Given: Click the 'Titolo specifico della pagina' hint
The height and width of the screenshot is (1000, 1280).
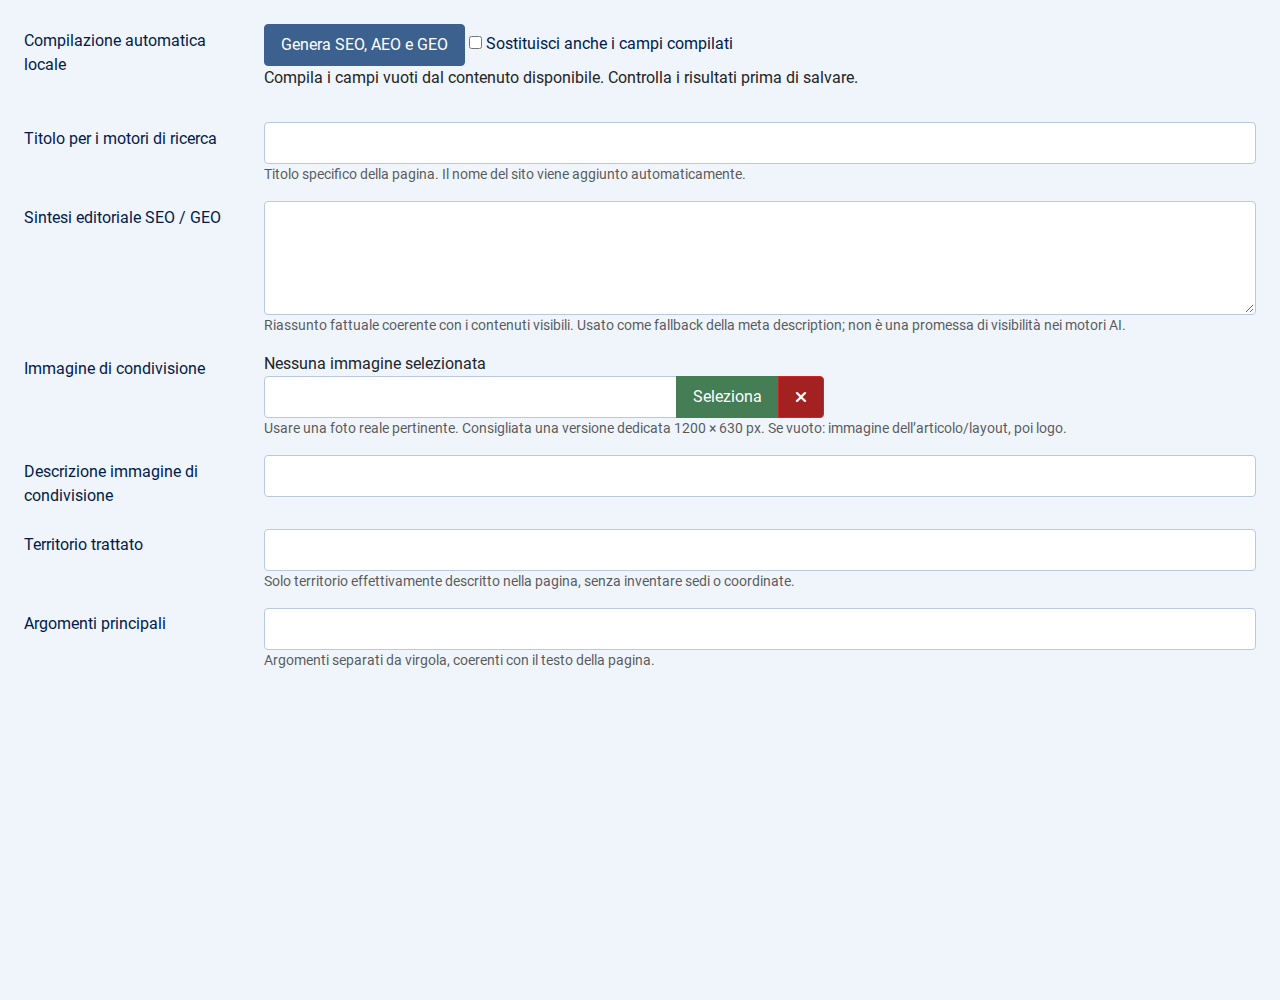Looking at the screenshot, I should click(505, 174).
